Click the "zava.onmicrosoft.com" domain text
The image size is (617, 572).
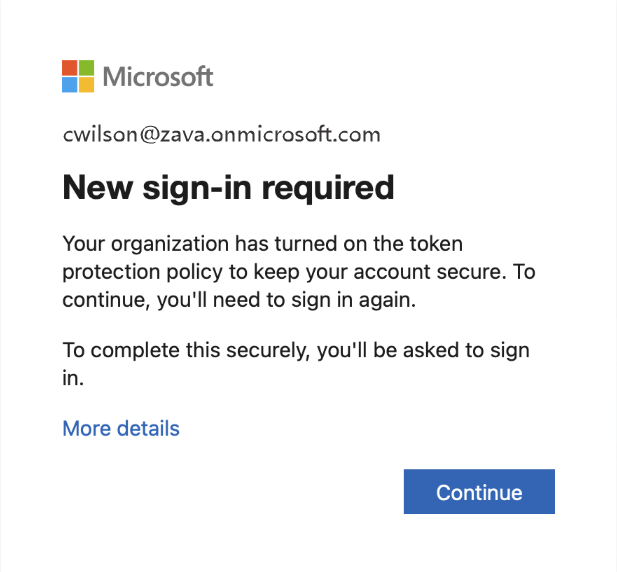[x=272, y=135]
